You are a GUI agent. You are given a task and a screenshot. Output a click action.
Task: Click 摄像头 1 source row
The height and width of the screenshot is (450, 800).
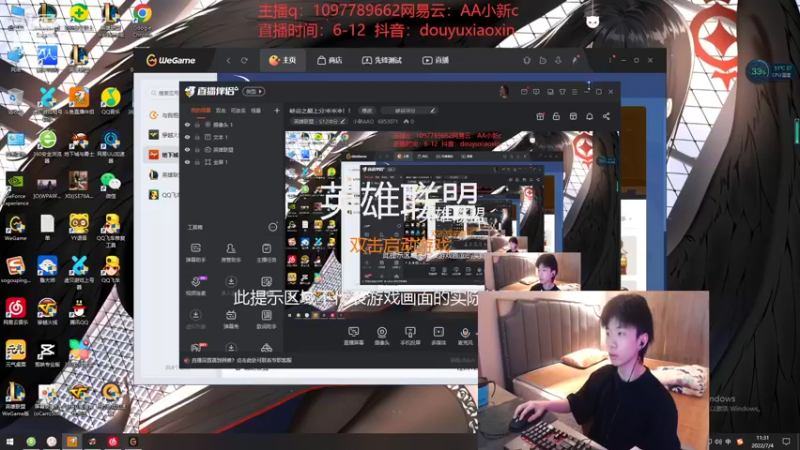pos(232,124)
